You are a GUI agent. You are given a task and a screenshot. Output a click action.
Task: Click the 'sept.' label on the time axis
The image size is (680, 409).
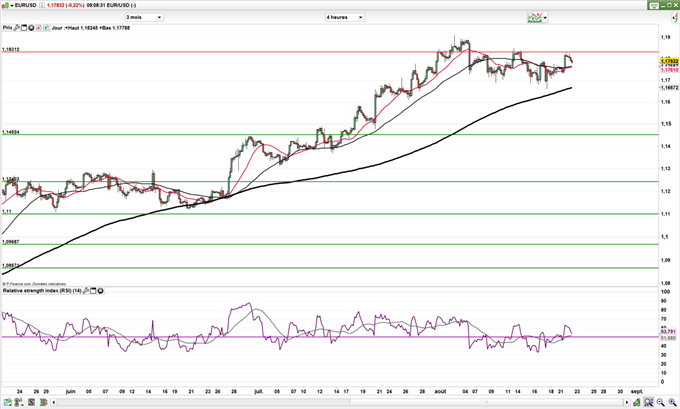[637, 392]
